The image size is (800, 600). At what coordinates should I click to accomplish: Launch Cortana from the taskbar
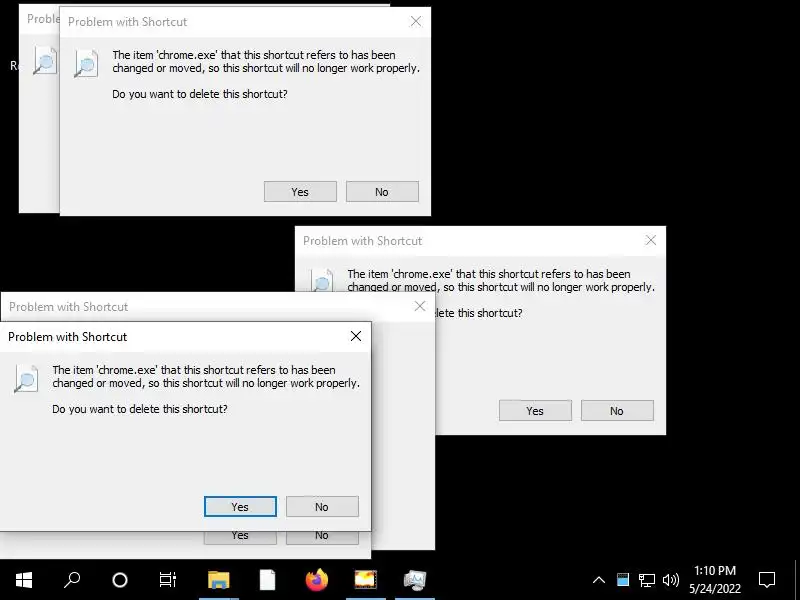[x=120, y=580]
